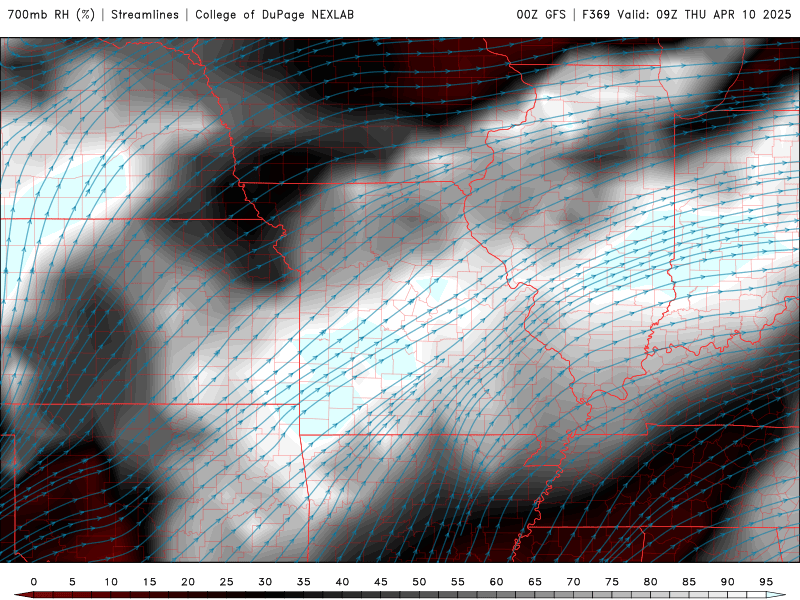
Task: Select the '90' color scale label
Action: (728, 582)
